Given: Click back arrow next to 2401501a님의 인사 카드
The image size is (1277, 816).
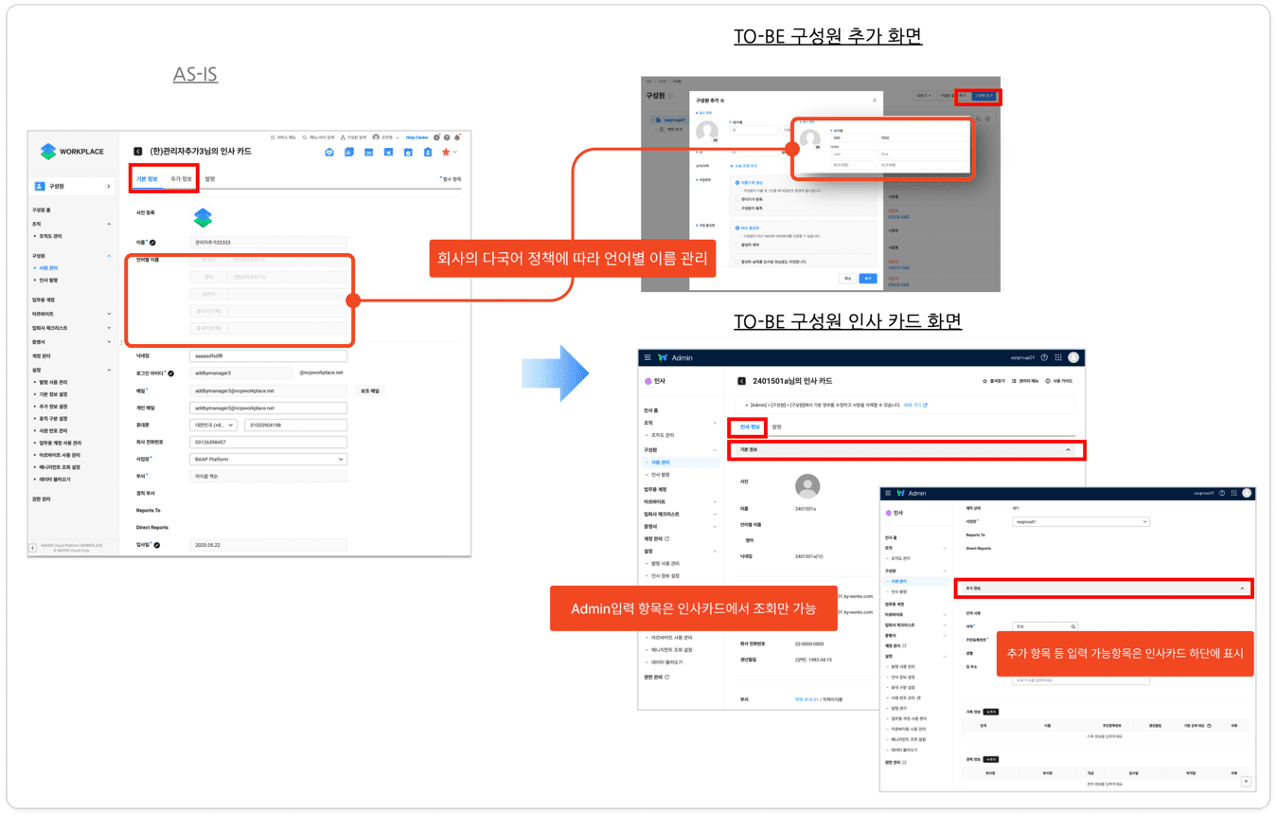Looking at the screenshot, I should coord(741,381).
